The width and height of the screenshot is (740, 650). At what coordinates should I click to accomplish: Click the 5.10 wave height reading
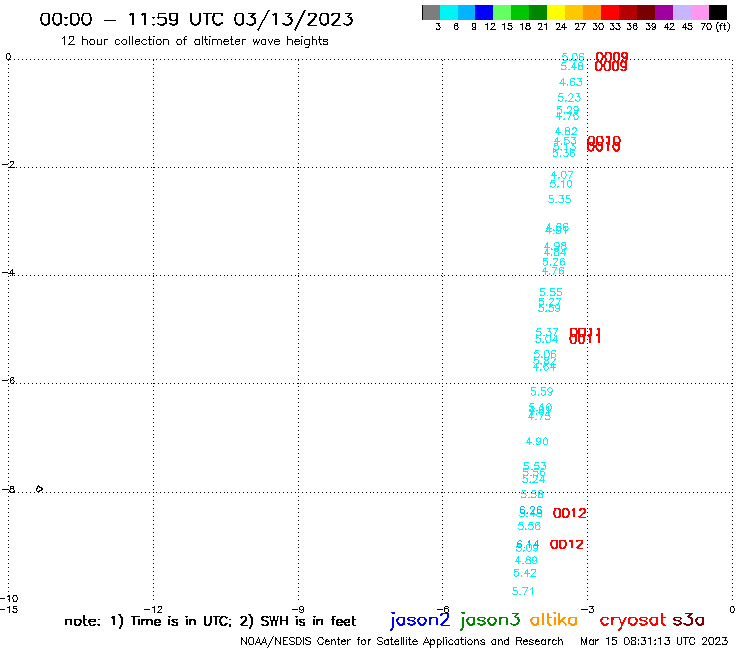coord(561,184)
